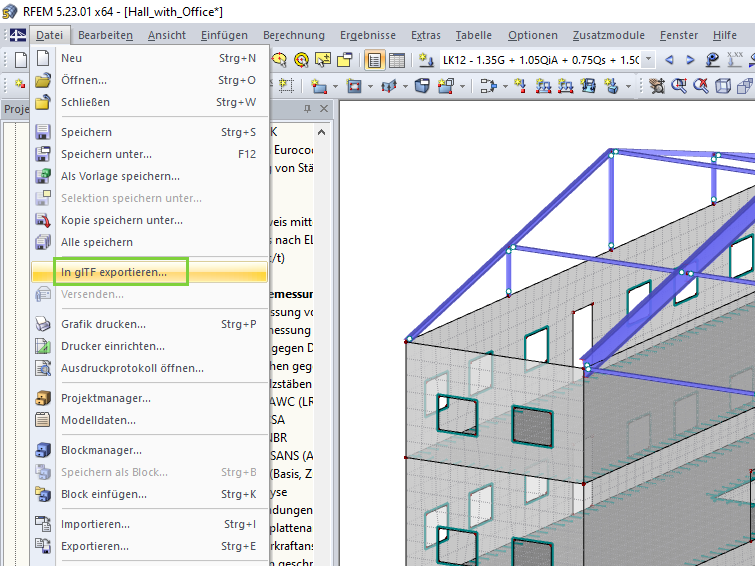The image size is (755, 566).
Task: Click the new solid load icon
Action: point(612,86)
